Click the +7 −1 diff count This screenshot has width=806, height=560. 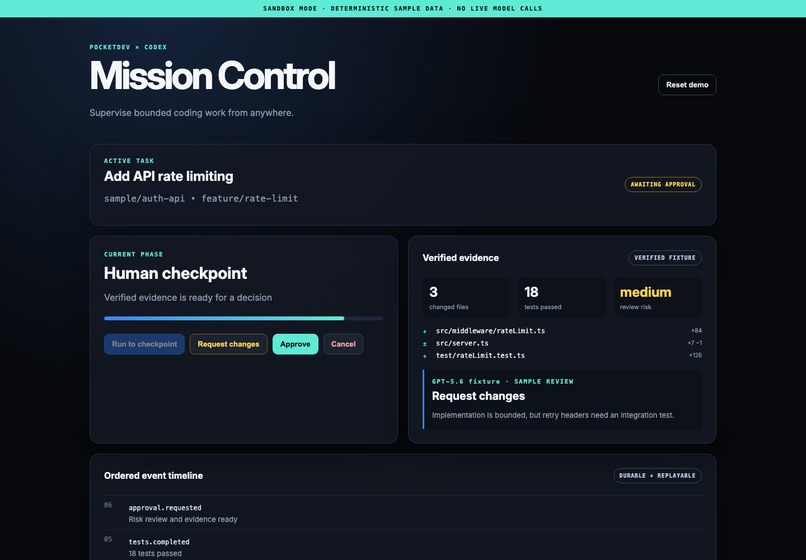pyautogui.click(x=694, y=343)
